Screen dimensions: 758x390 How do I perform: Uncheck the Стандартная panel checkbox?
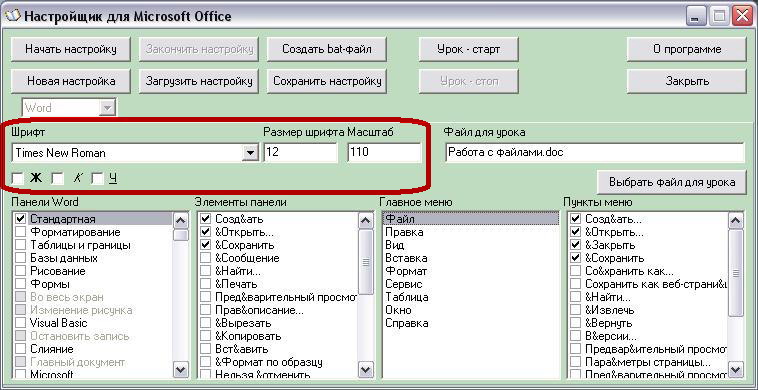pyautogui.click(x=20, y=219)
